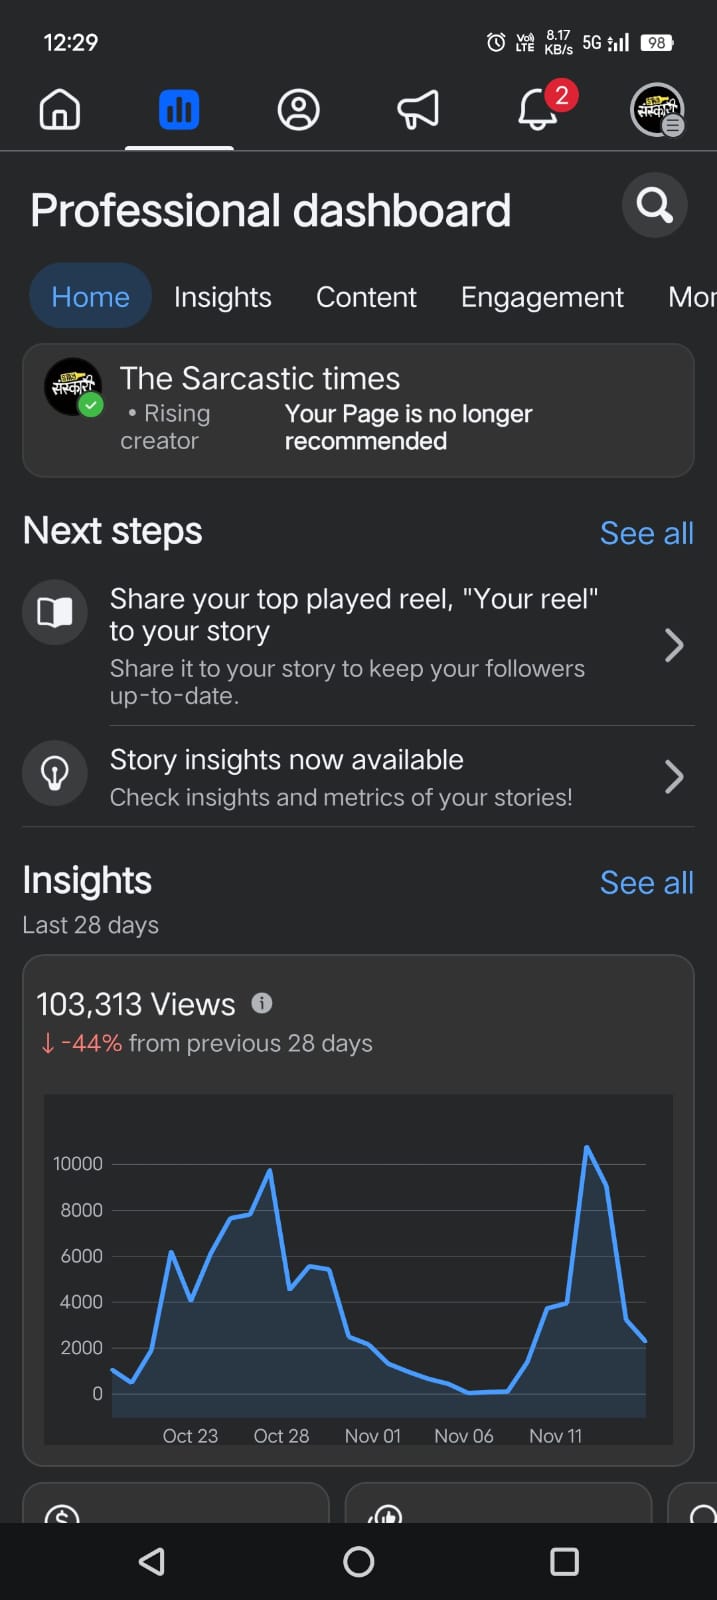See all Insights
Image resolution: width=717 pixels, height=1600 pixels.
pyautogui.click(x=646, y=883)
